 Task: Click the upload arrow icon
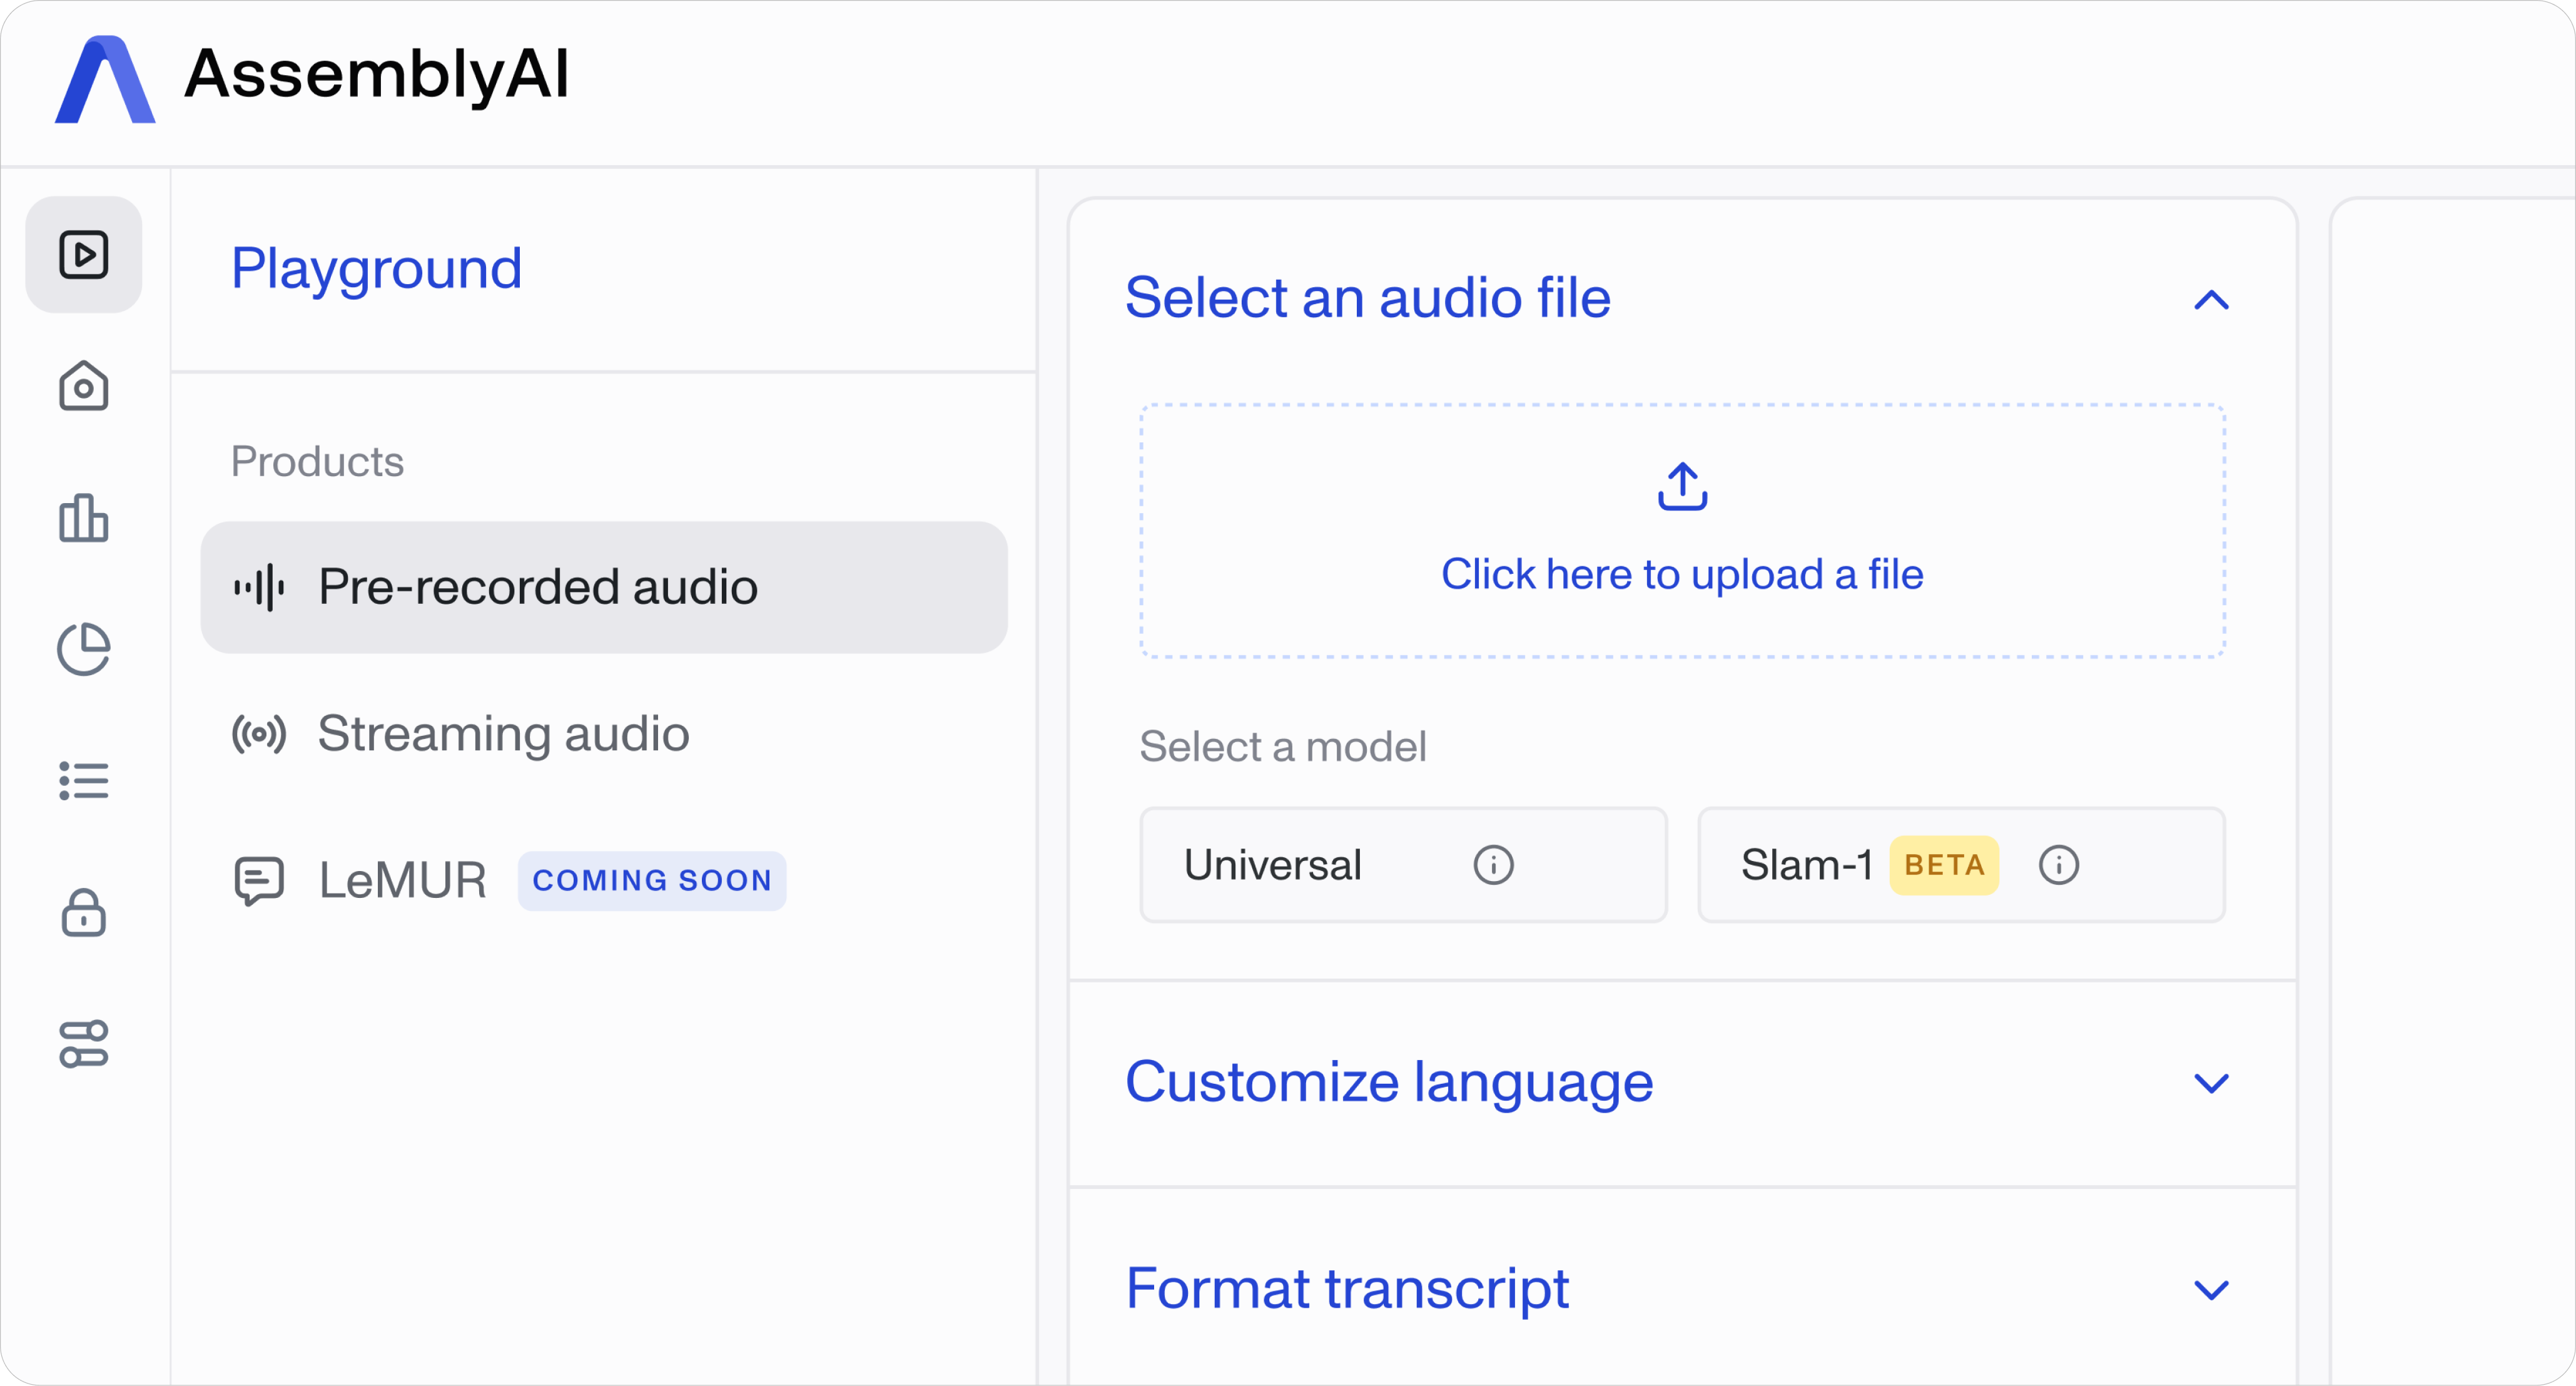1682,487
